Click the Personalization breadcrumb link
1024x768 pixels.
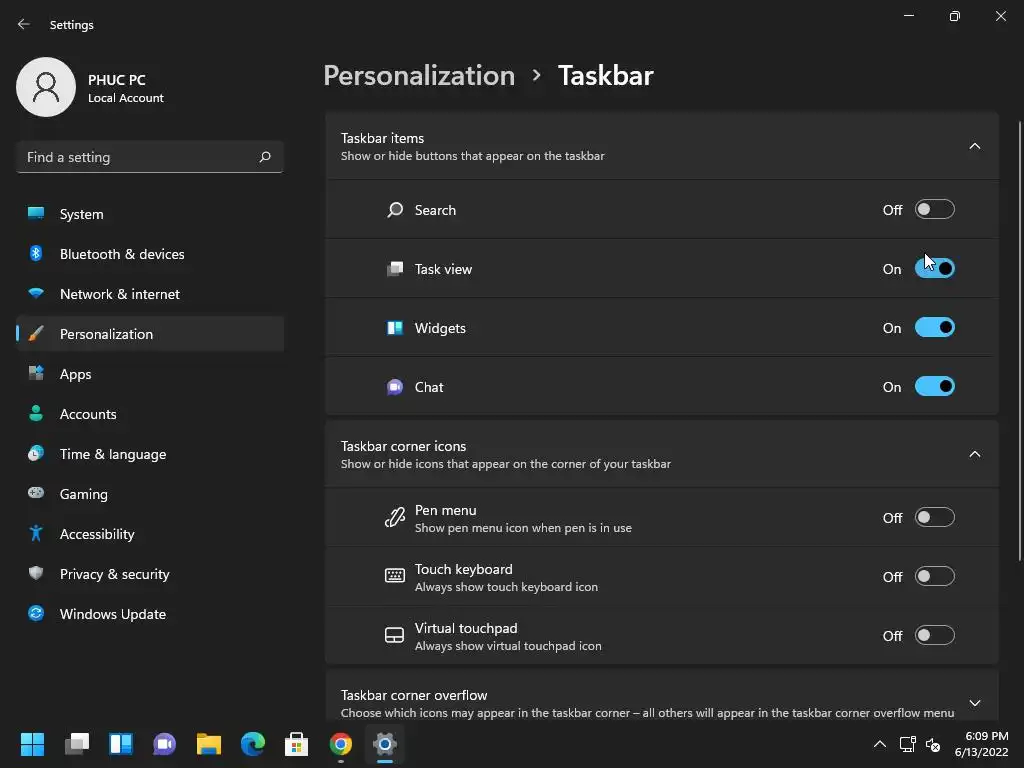click(x=419, y=76)
